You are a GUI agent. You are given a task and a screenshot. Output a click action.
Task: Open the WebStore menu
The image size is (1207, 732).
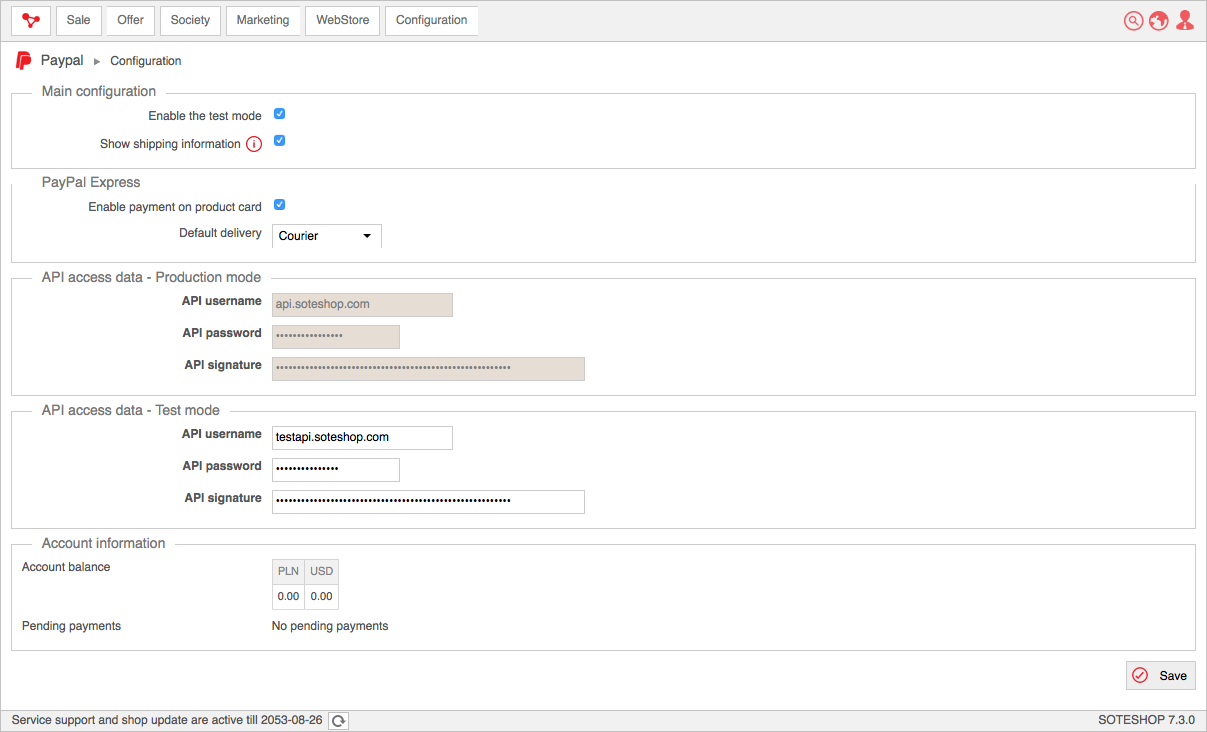click(343, 20)
